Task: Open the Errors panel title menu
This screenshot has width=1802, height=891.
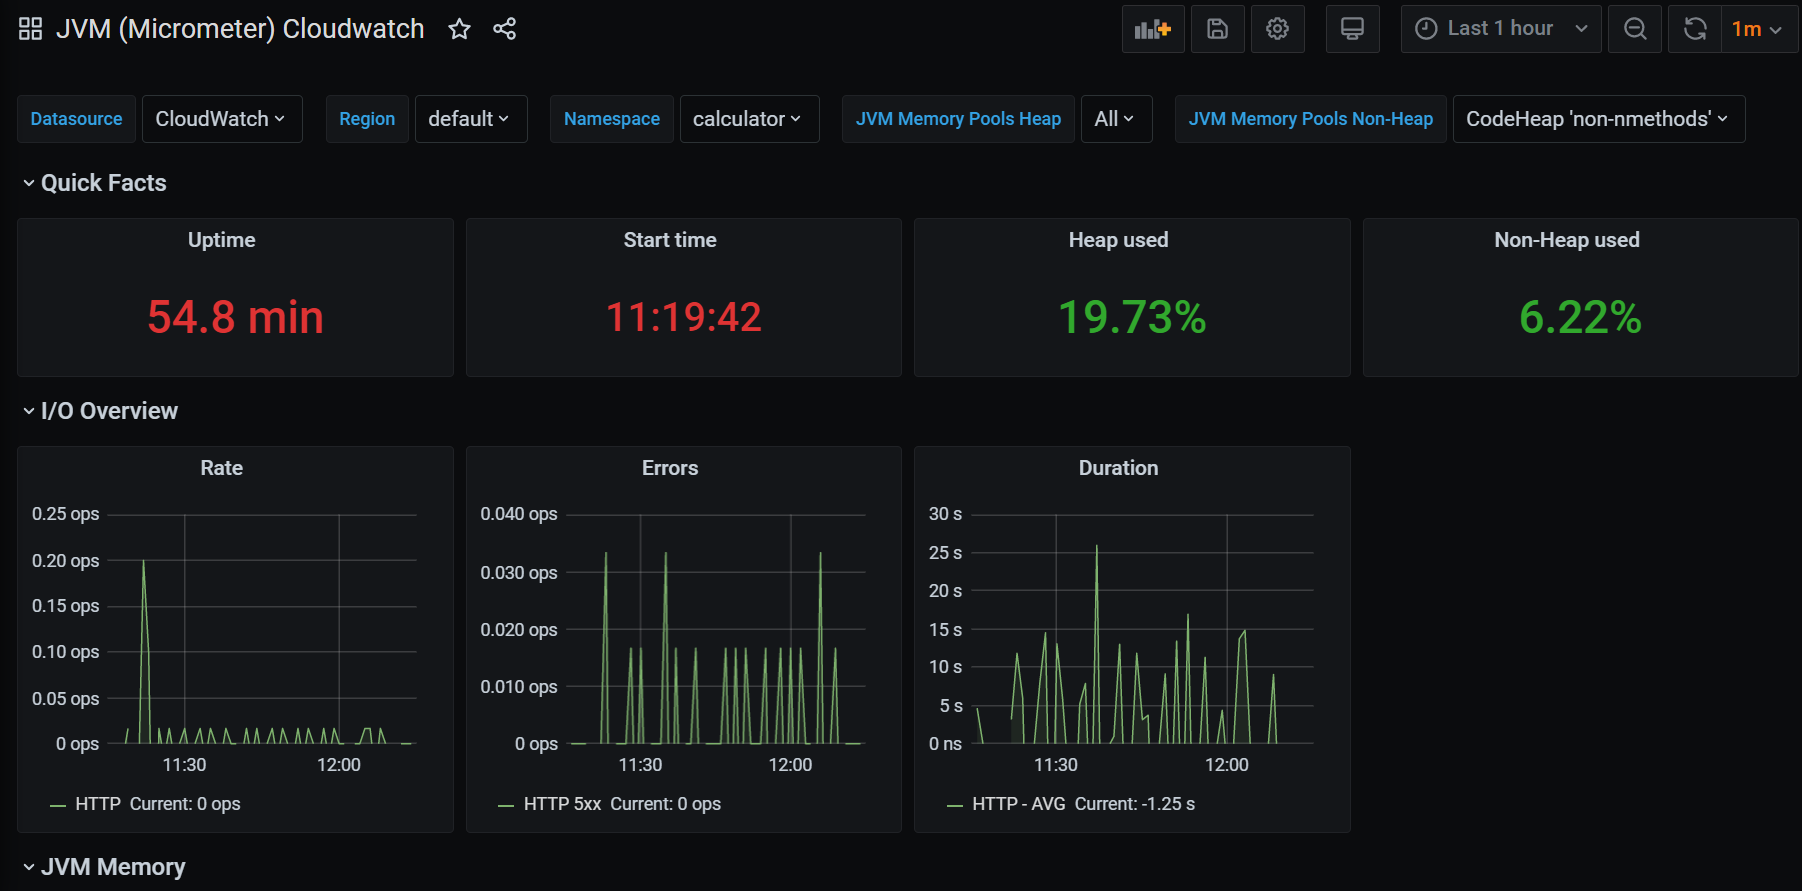Action: point(670,468)
